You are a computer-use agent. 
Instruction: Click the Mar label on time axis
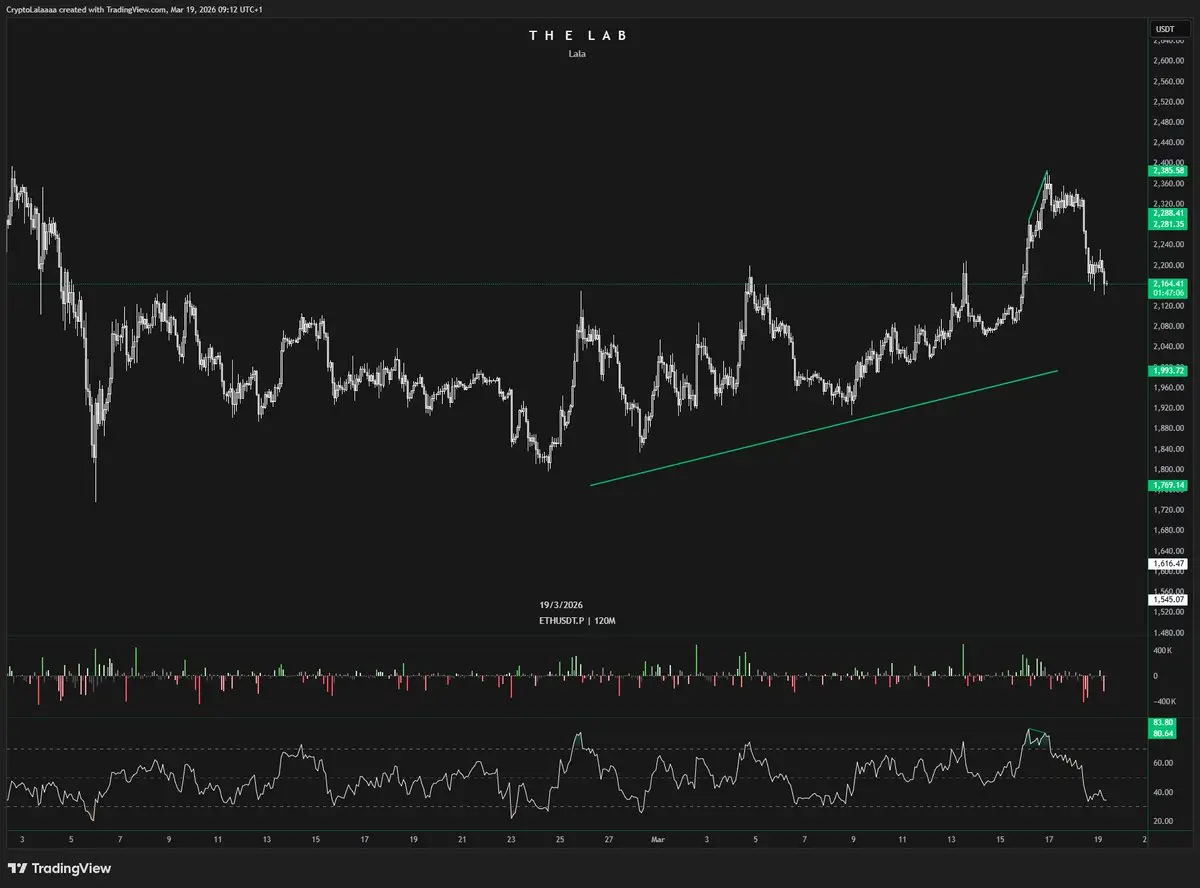(x=657, y=840)
